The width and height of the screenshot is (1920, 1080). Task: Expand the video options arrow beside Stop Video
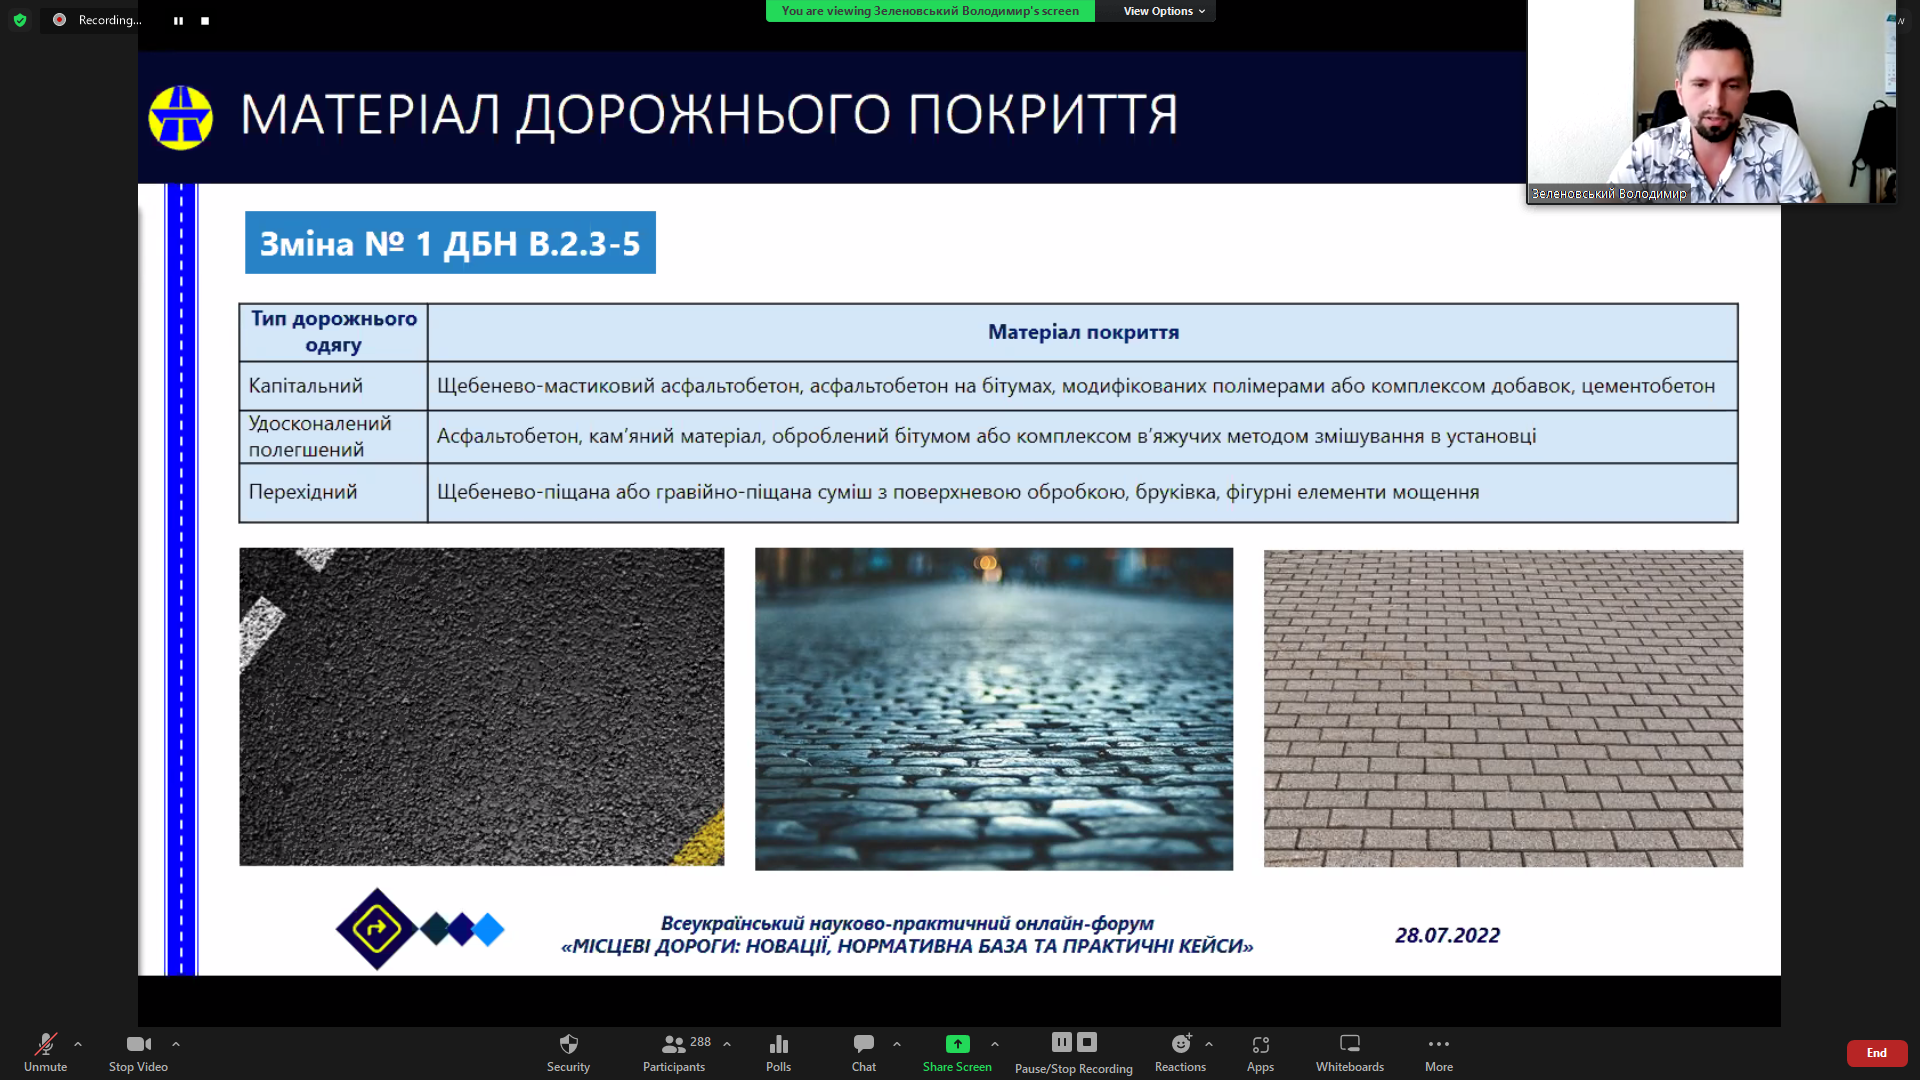coord(176,1044)
